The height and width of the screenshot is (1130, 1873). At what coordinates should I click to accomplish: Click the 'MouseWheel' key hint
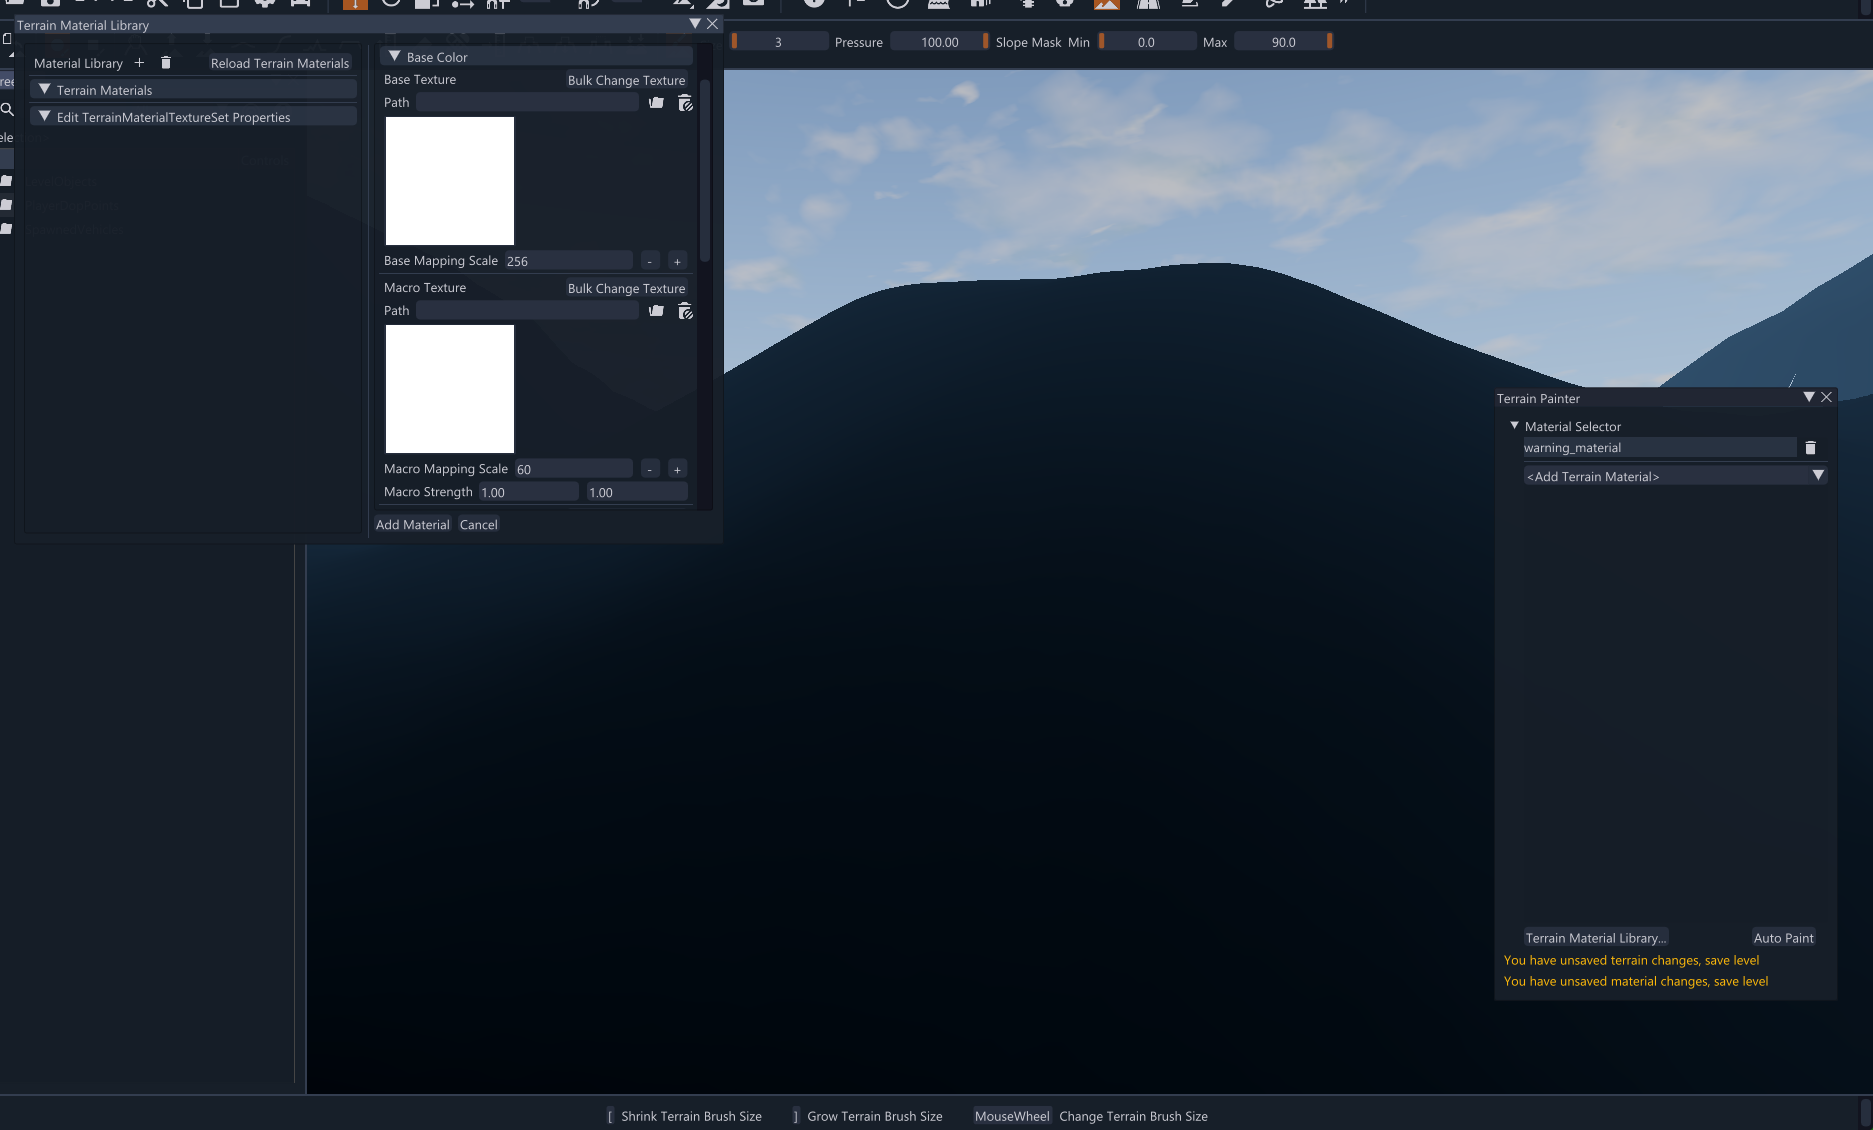tap(1012, 1116)
